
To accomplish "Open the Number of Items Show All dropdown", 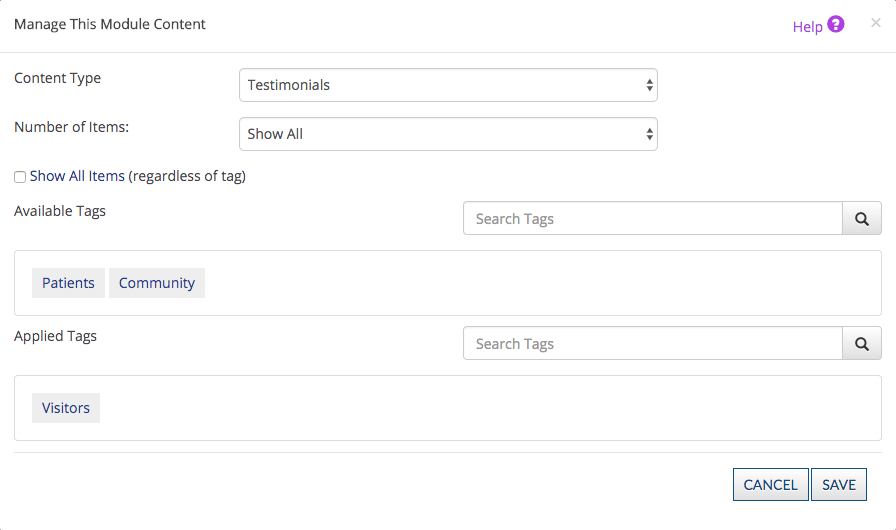I will coord(448,134).
